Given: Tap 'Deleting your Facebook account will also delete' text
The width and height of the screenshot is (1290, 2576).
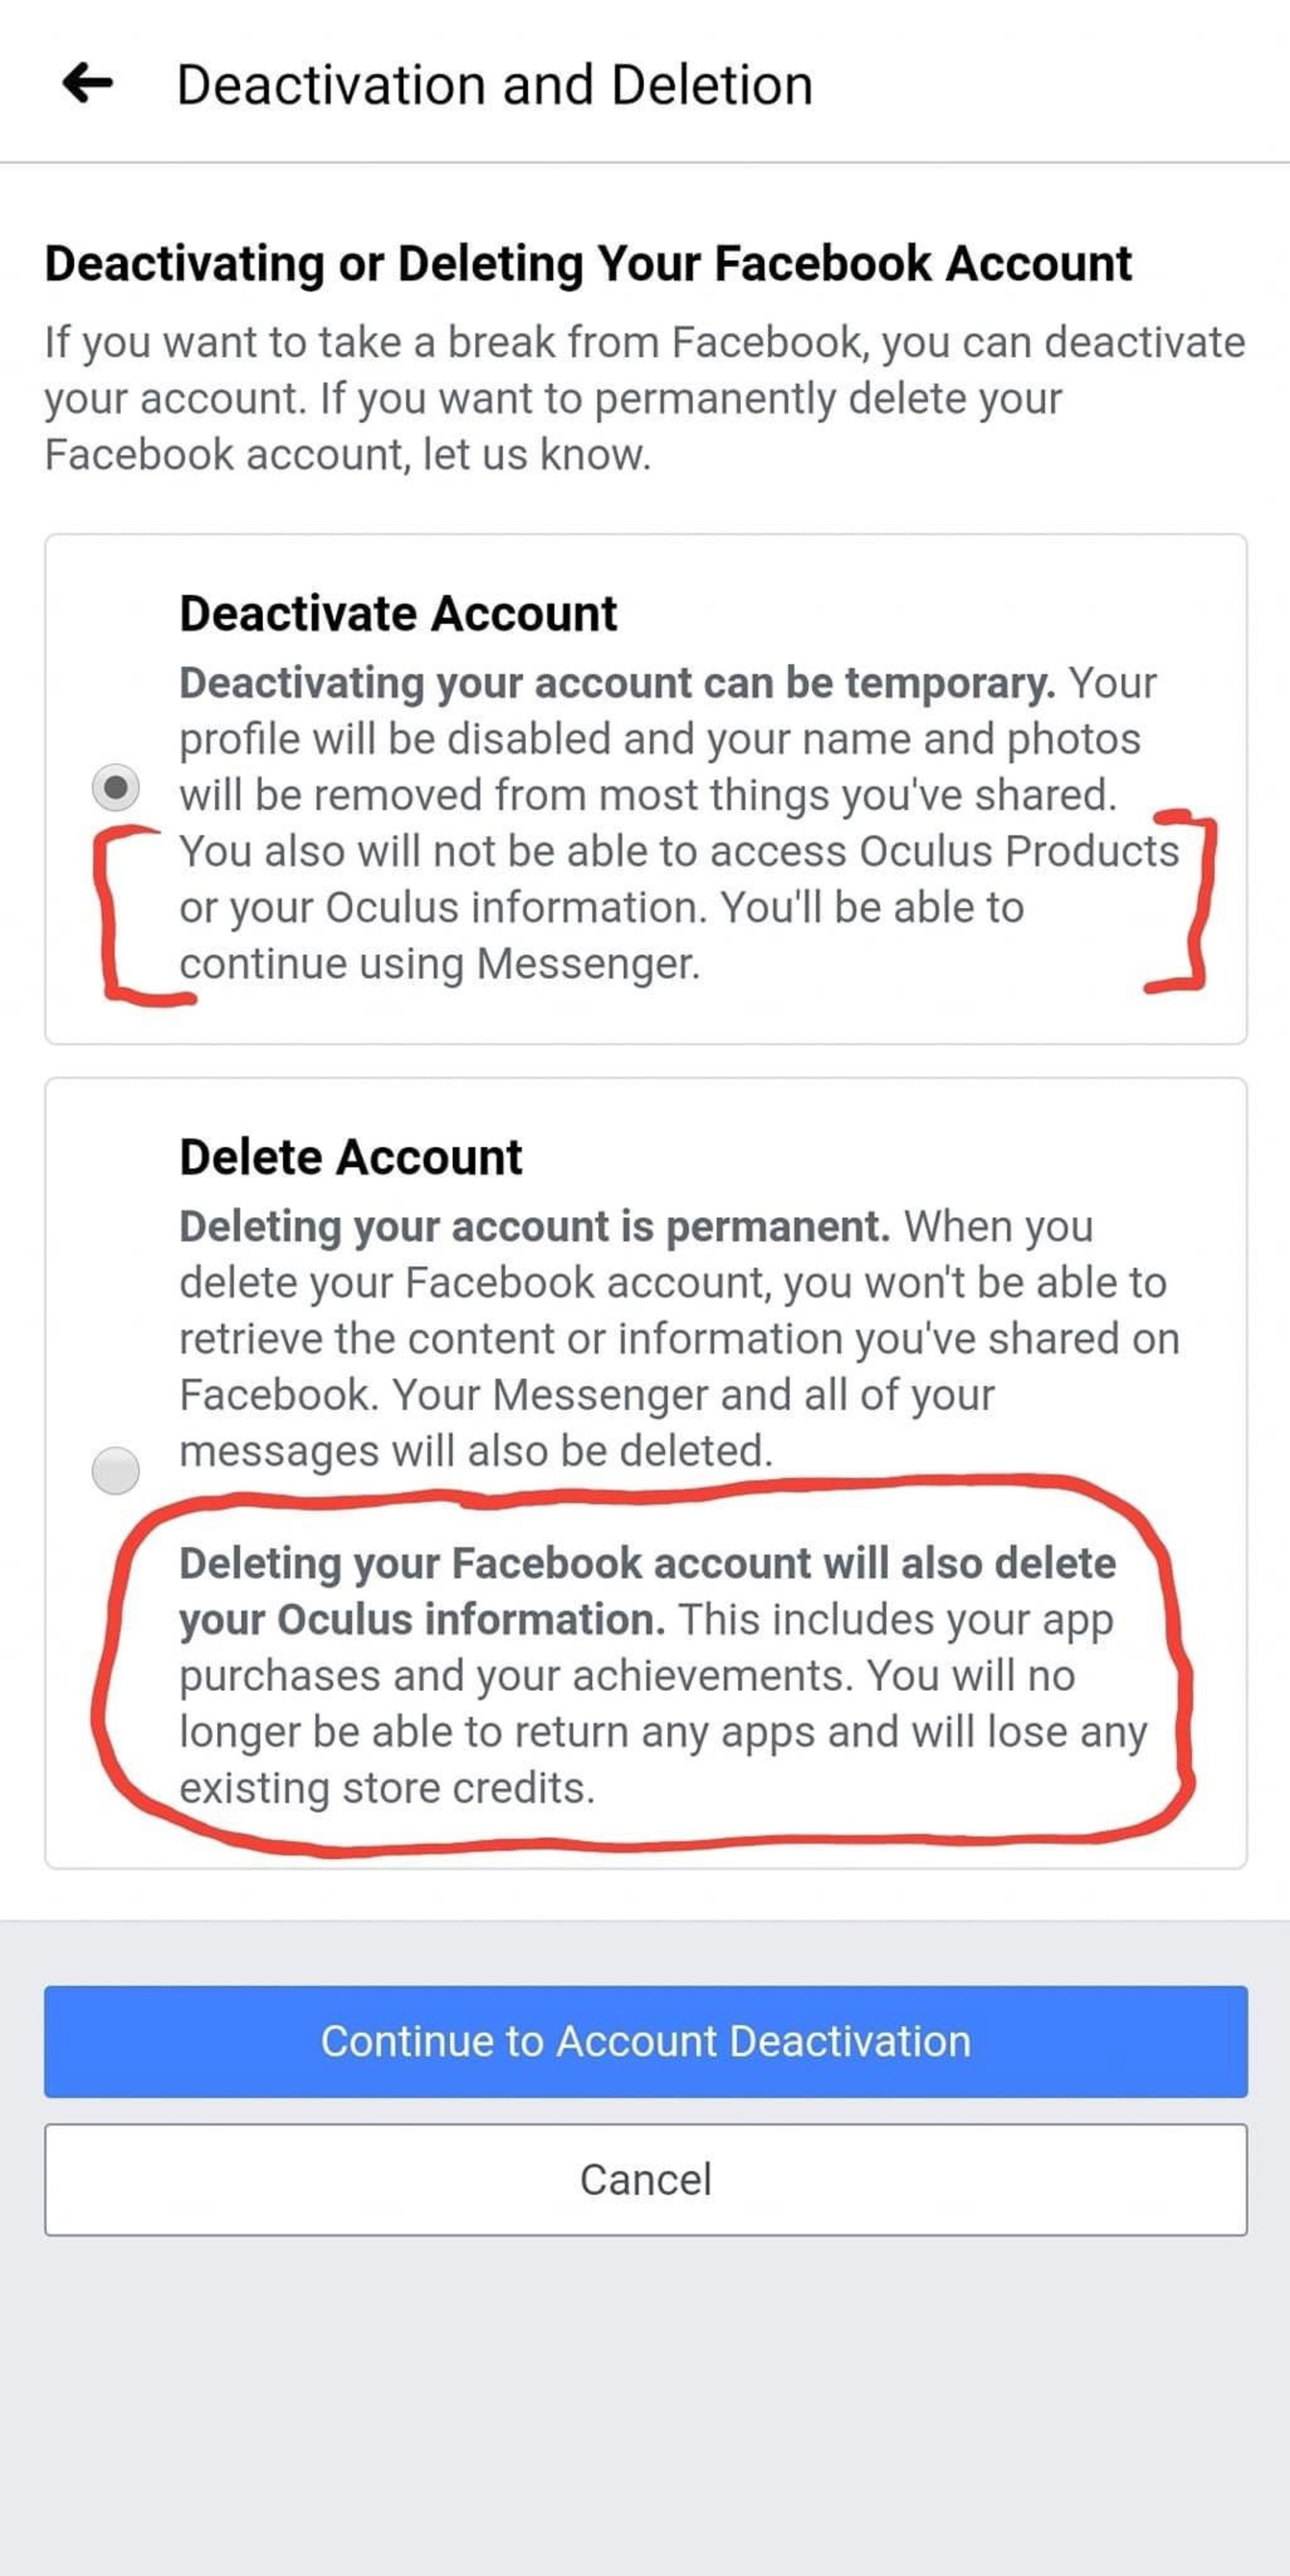Looking at the screenshot, I should coord(647,1563).
